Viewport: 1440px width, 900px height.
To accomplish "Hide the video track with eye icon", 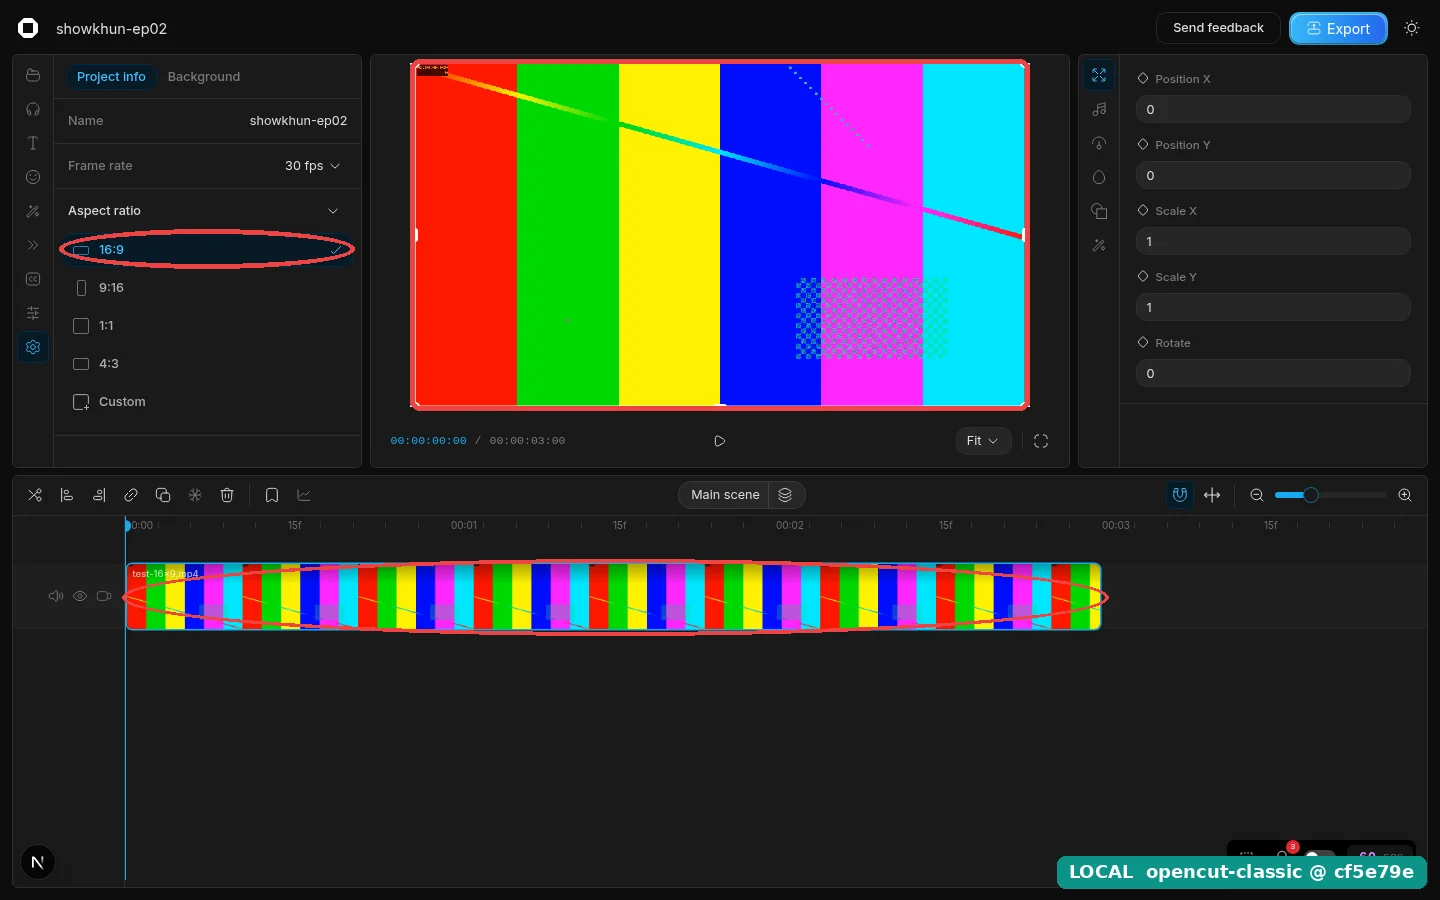I will pyautogui.click(x=80, y=596).
